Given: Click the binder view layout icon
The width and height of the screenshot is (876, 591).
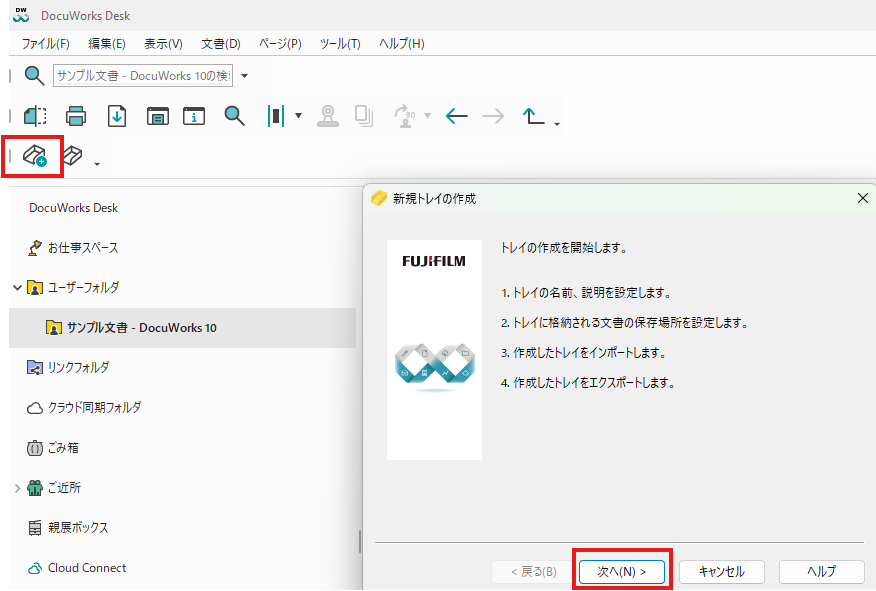Looking at the screenshot, I should 276,116.
